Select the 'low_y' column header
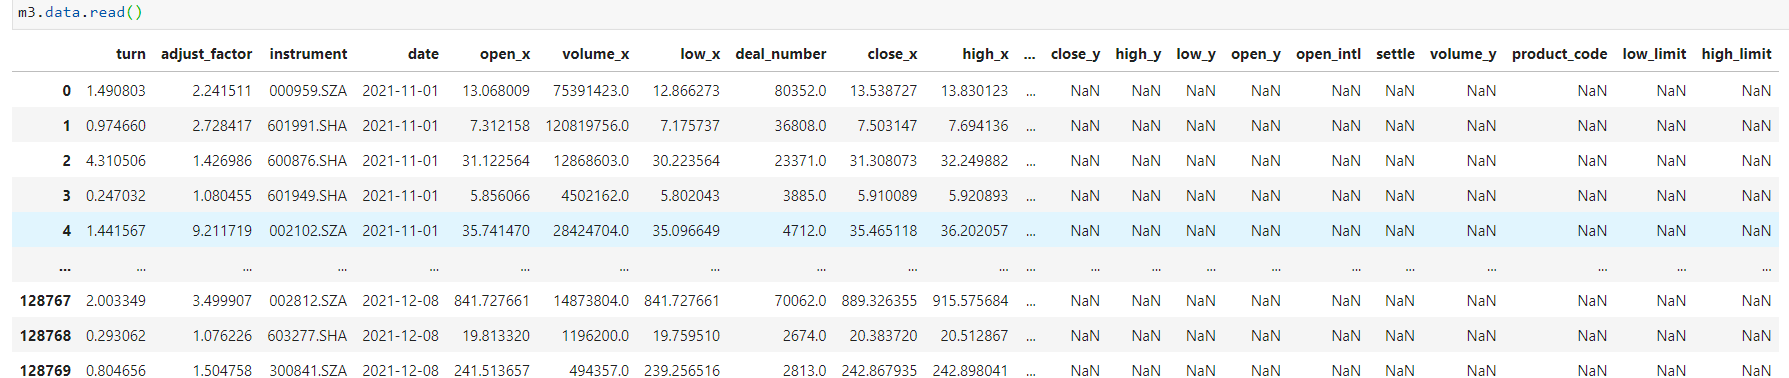 click(1196, 54)
